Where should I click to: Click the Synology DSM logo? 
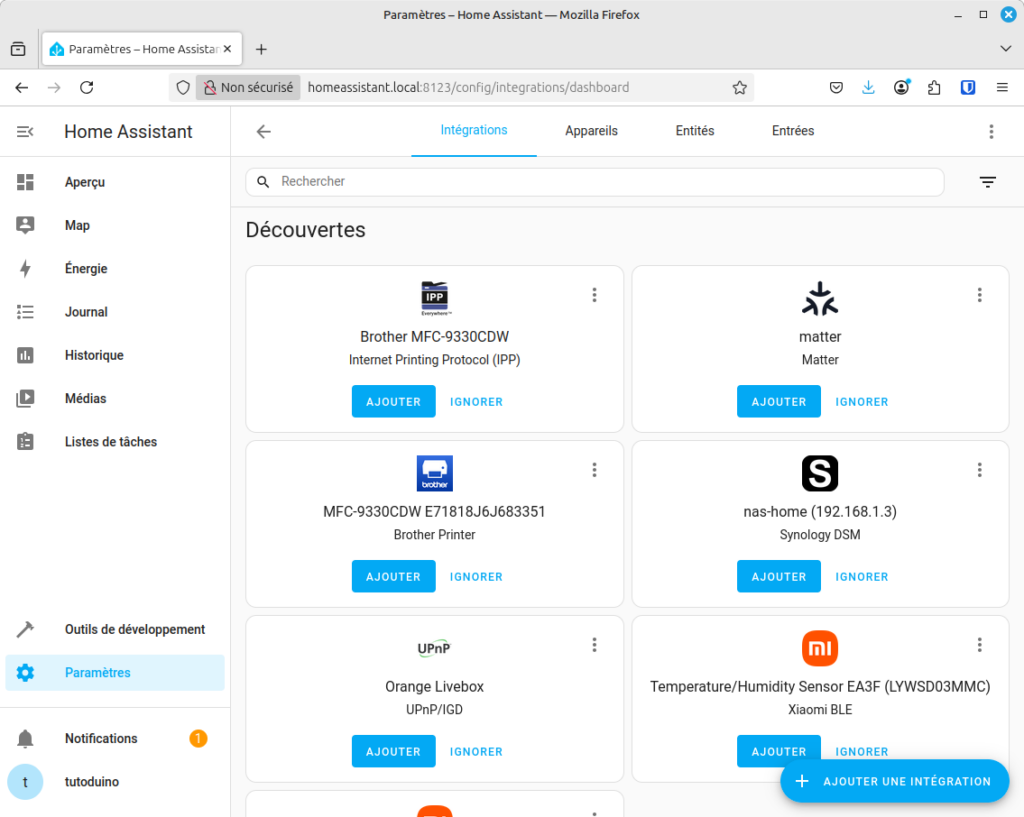pos(820,473)
